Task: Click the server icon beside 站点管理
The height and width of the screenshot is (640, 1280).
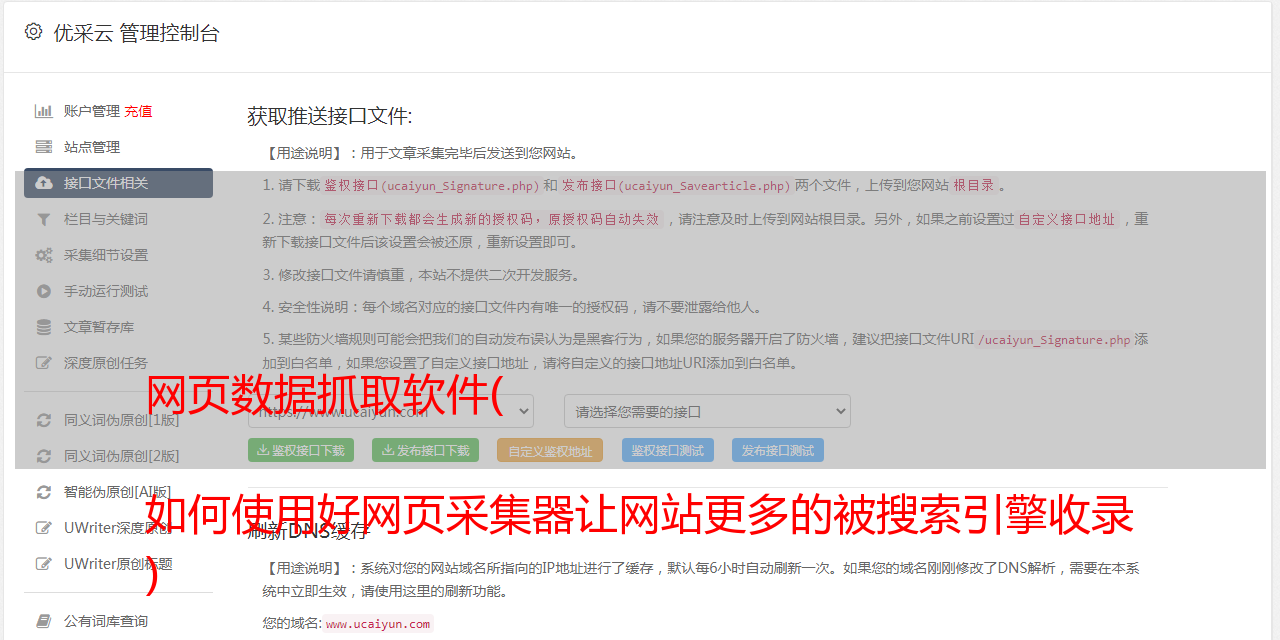Action: [44, 147]
